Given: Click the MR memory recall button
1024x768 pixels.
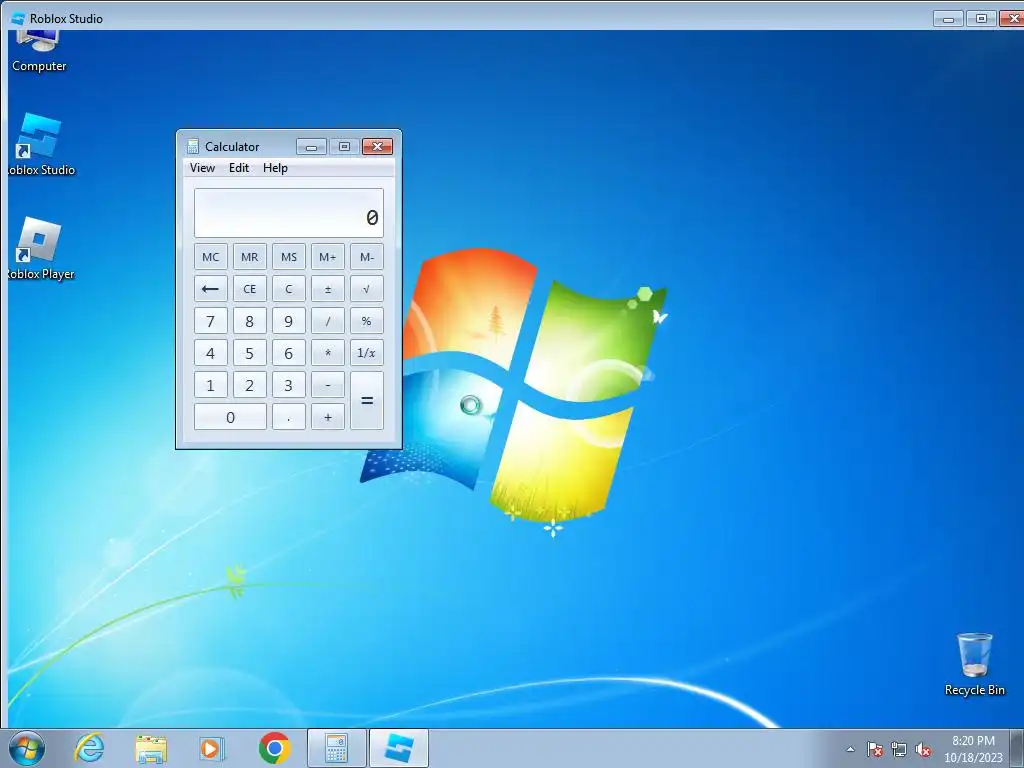Looking at the screenshot, I should click(249, 257).
